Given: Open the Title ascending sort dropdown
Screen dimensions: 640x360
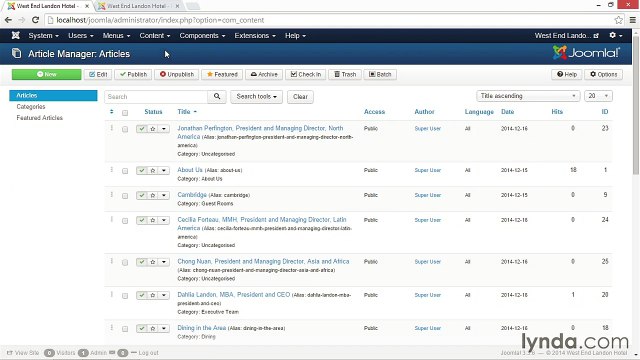Looking at the screenshot, I should [528, 96].
